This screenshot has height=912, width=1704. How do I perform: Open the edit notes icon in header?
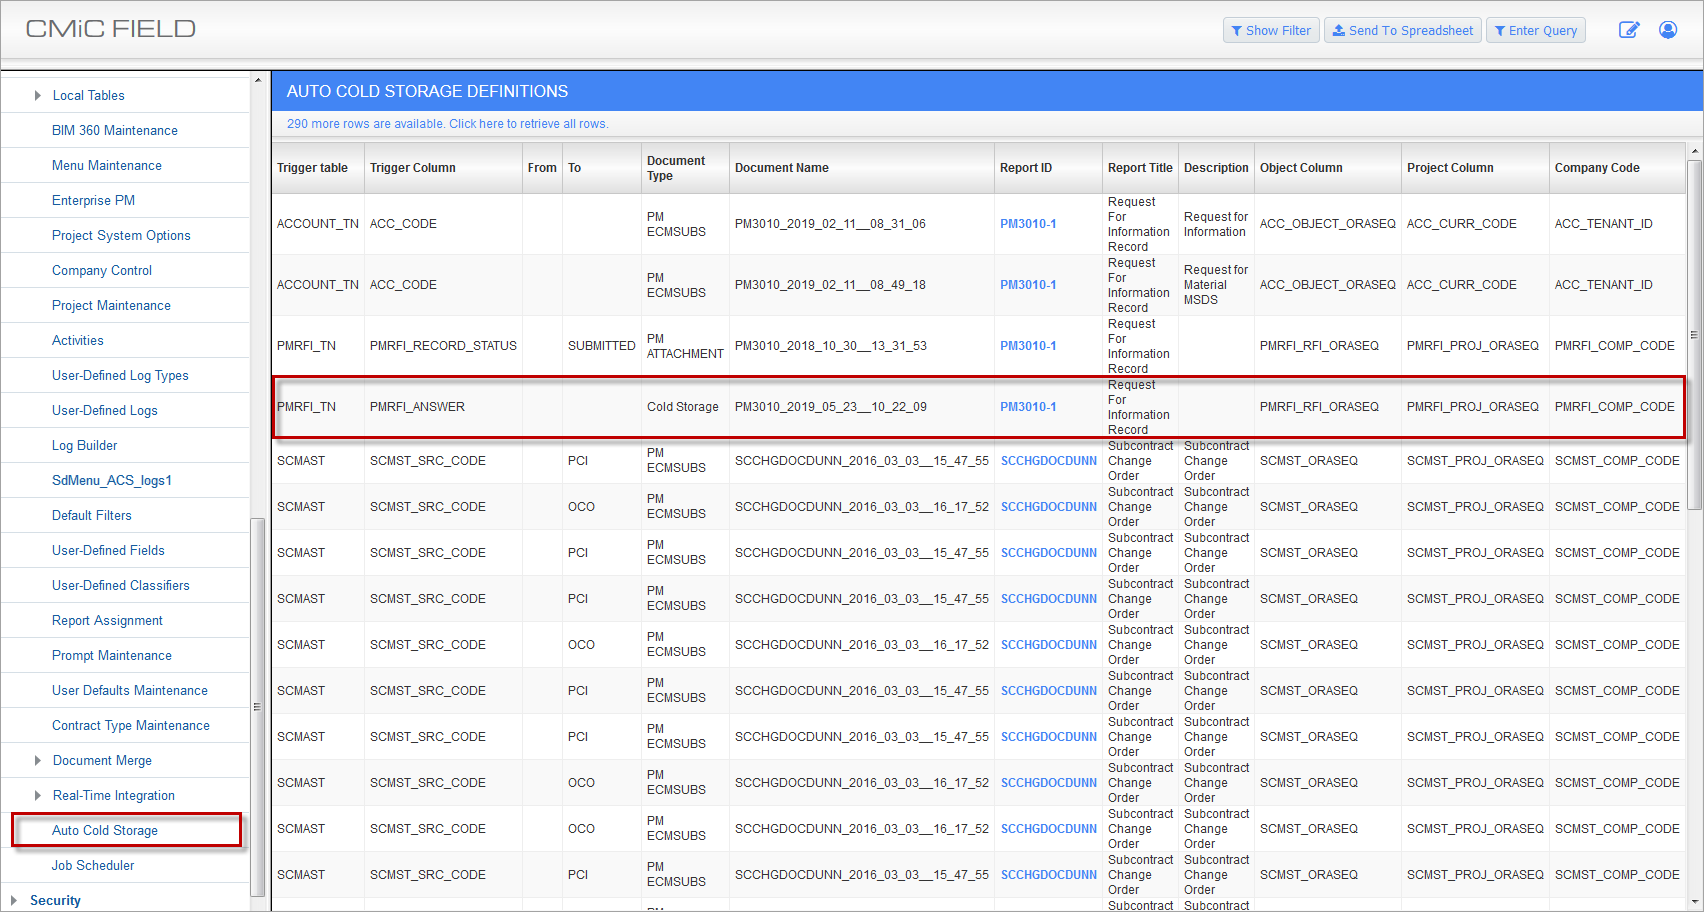(1628, 30)
